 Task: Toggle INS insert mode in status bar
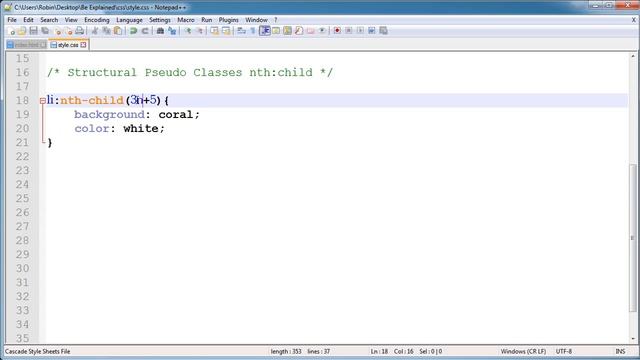pos(620,351)
